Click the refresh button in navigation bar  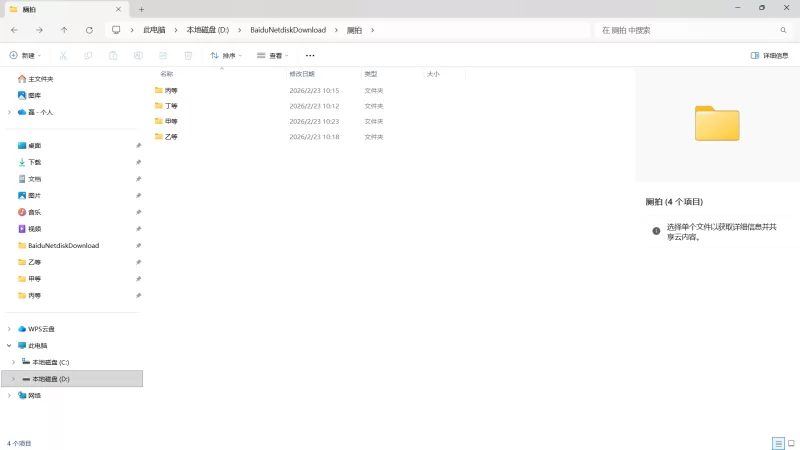point(89,30)
